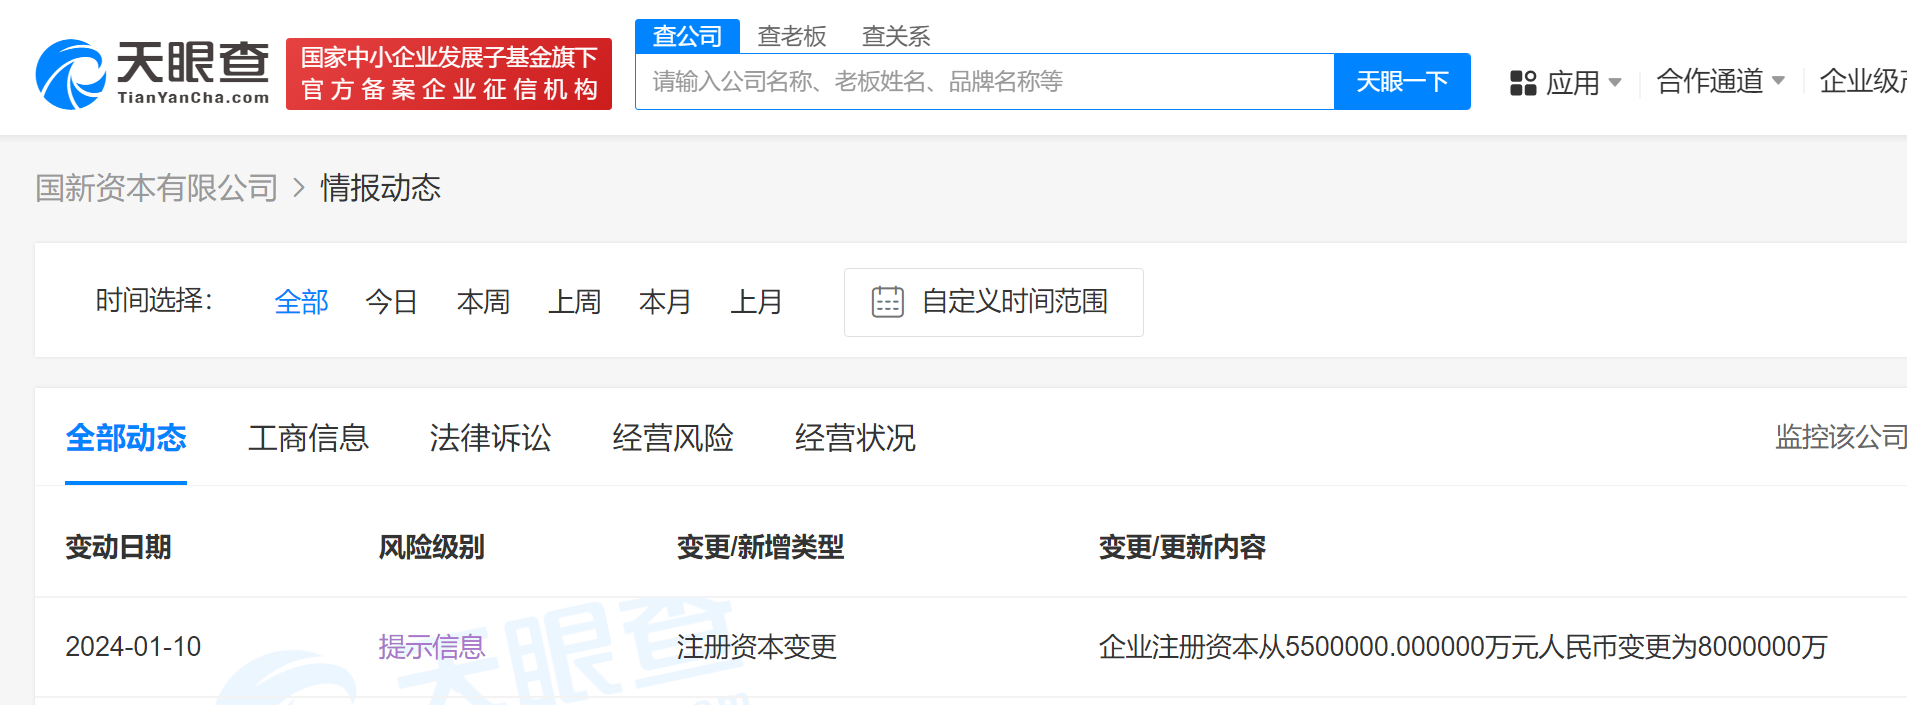
Task: Click the 提示信息 risk level link
Action: [431, 647]
